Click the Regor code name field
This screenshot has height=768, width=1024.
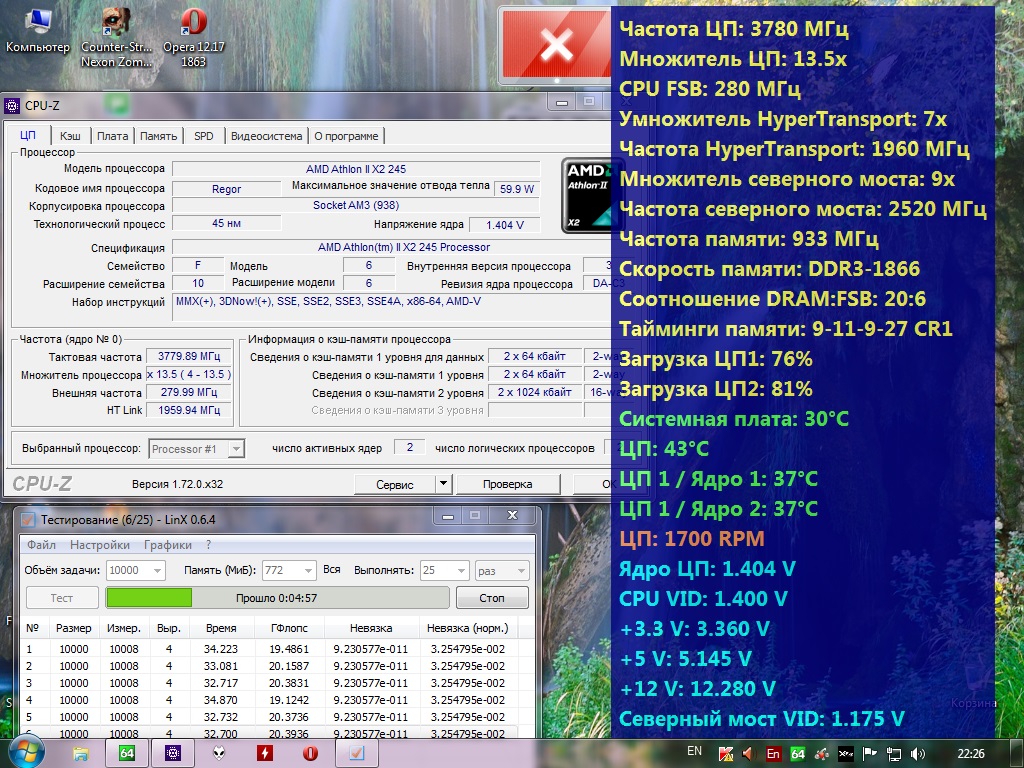pyautogui.click(x=227, y=189)
